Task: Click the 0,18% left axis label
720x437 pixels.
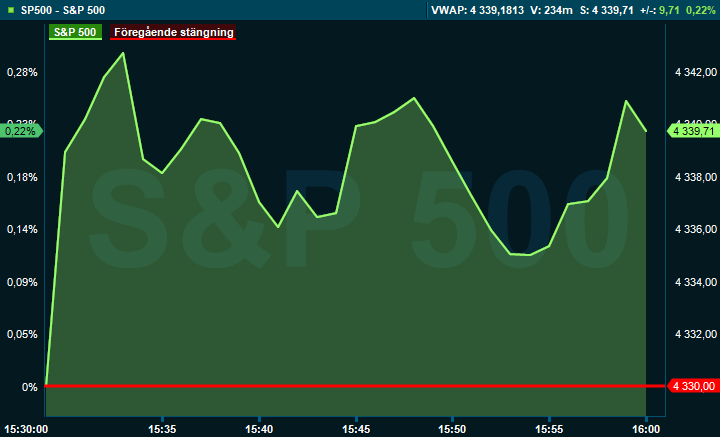Action: pos(22,177)
